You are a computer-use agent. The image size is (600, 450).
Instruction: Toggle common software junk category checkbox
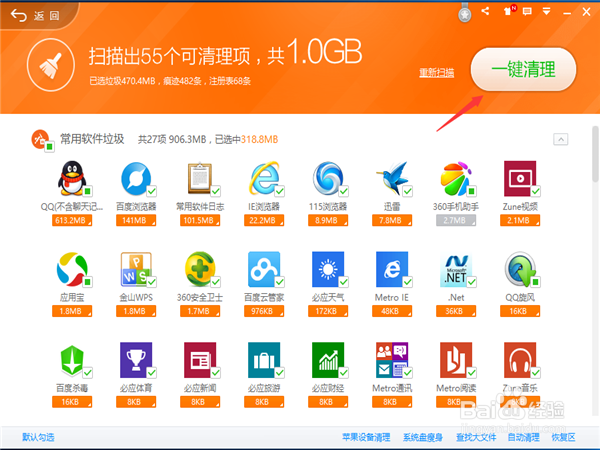49,147
